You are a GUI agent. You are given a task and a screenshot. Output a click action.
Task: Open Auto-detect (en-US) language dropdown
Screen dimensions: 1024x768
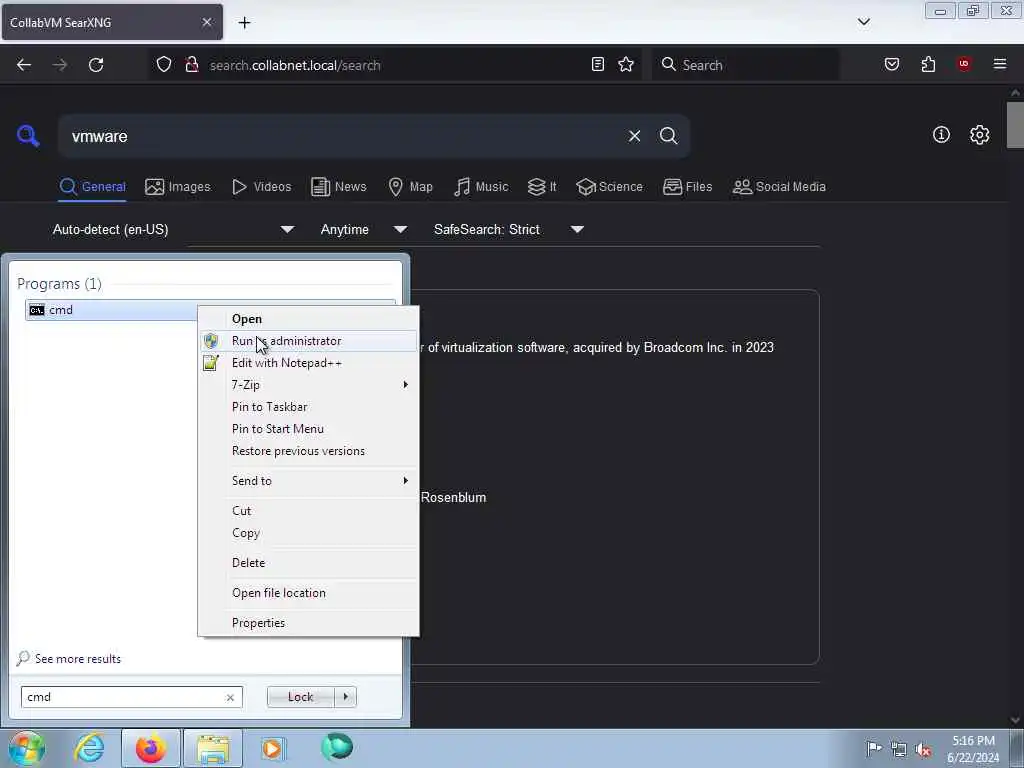tap(173, 229)
